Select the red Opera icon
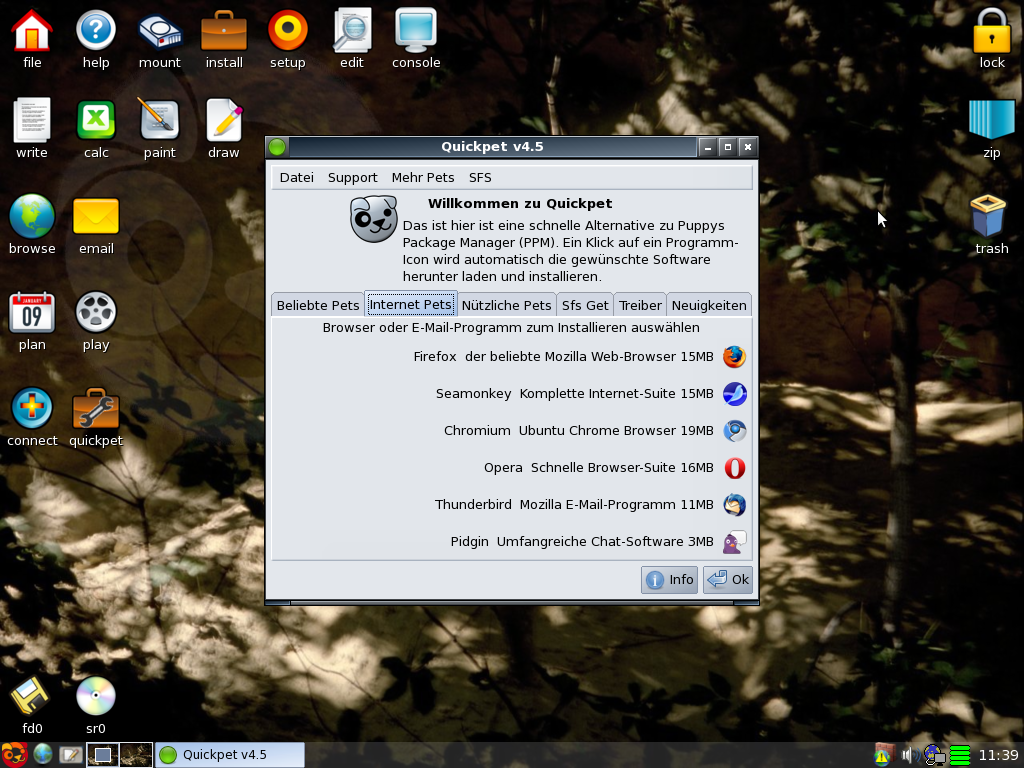The width and height of the screenshot is (1024, 768). click(734, 468)
